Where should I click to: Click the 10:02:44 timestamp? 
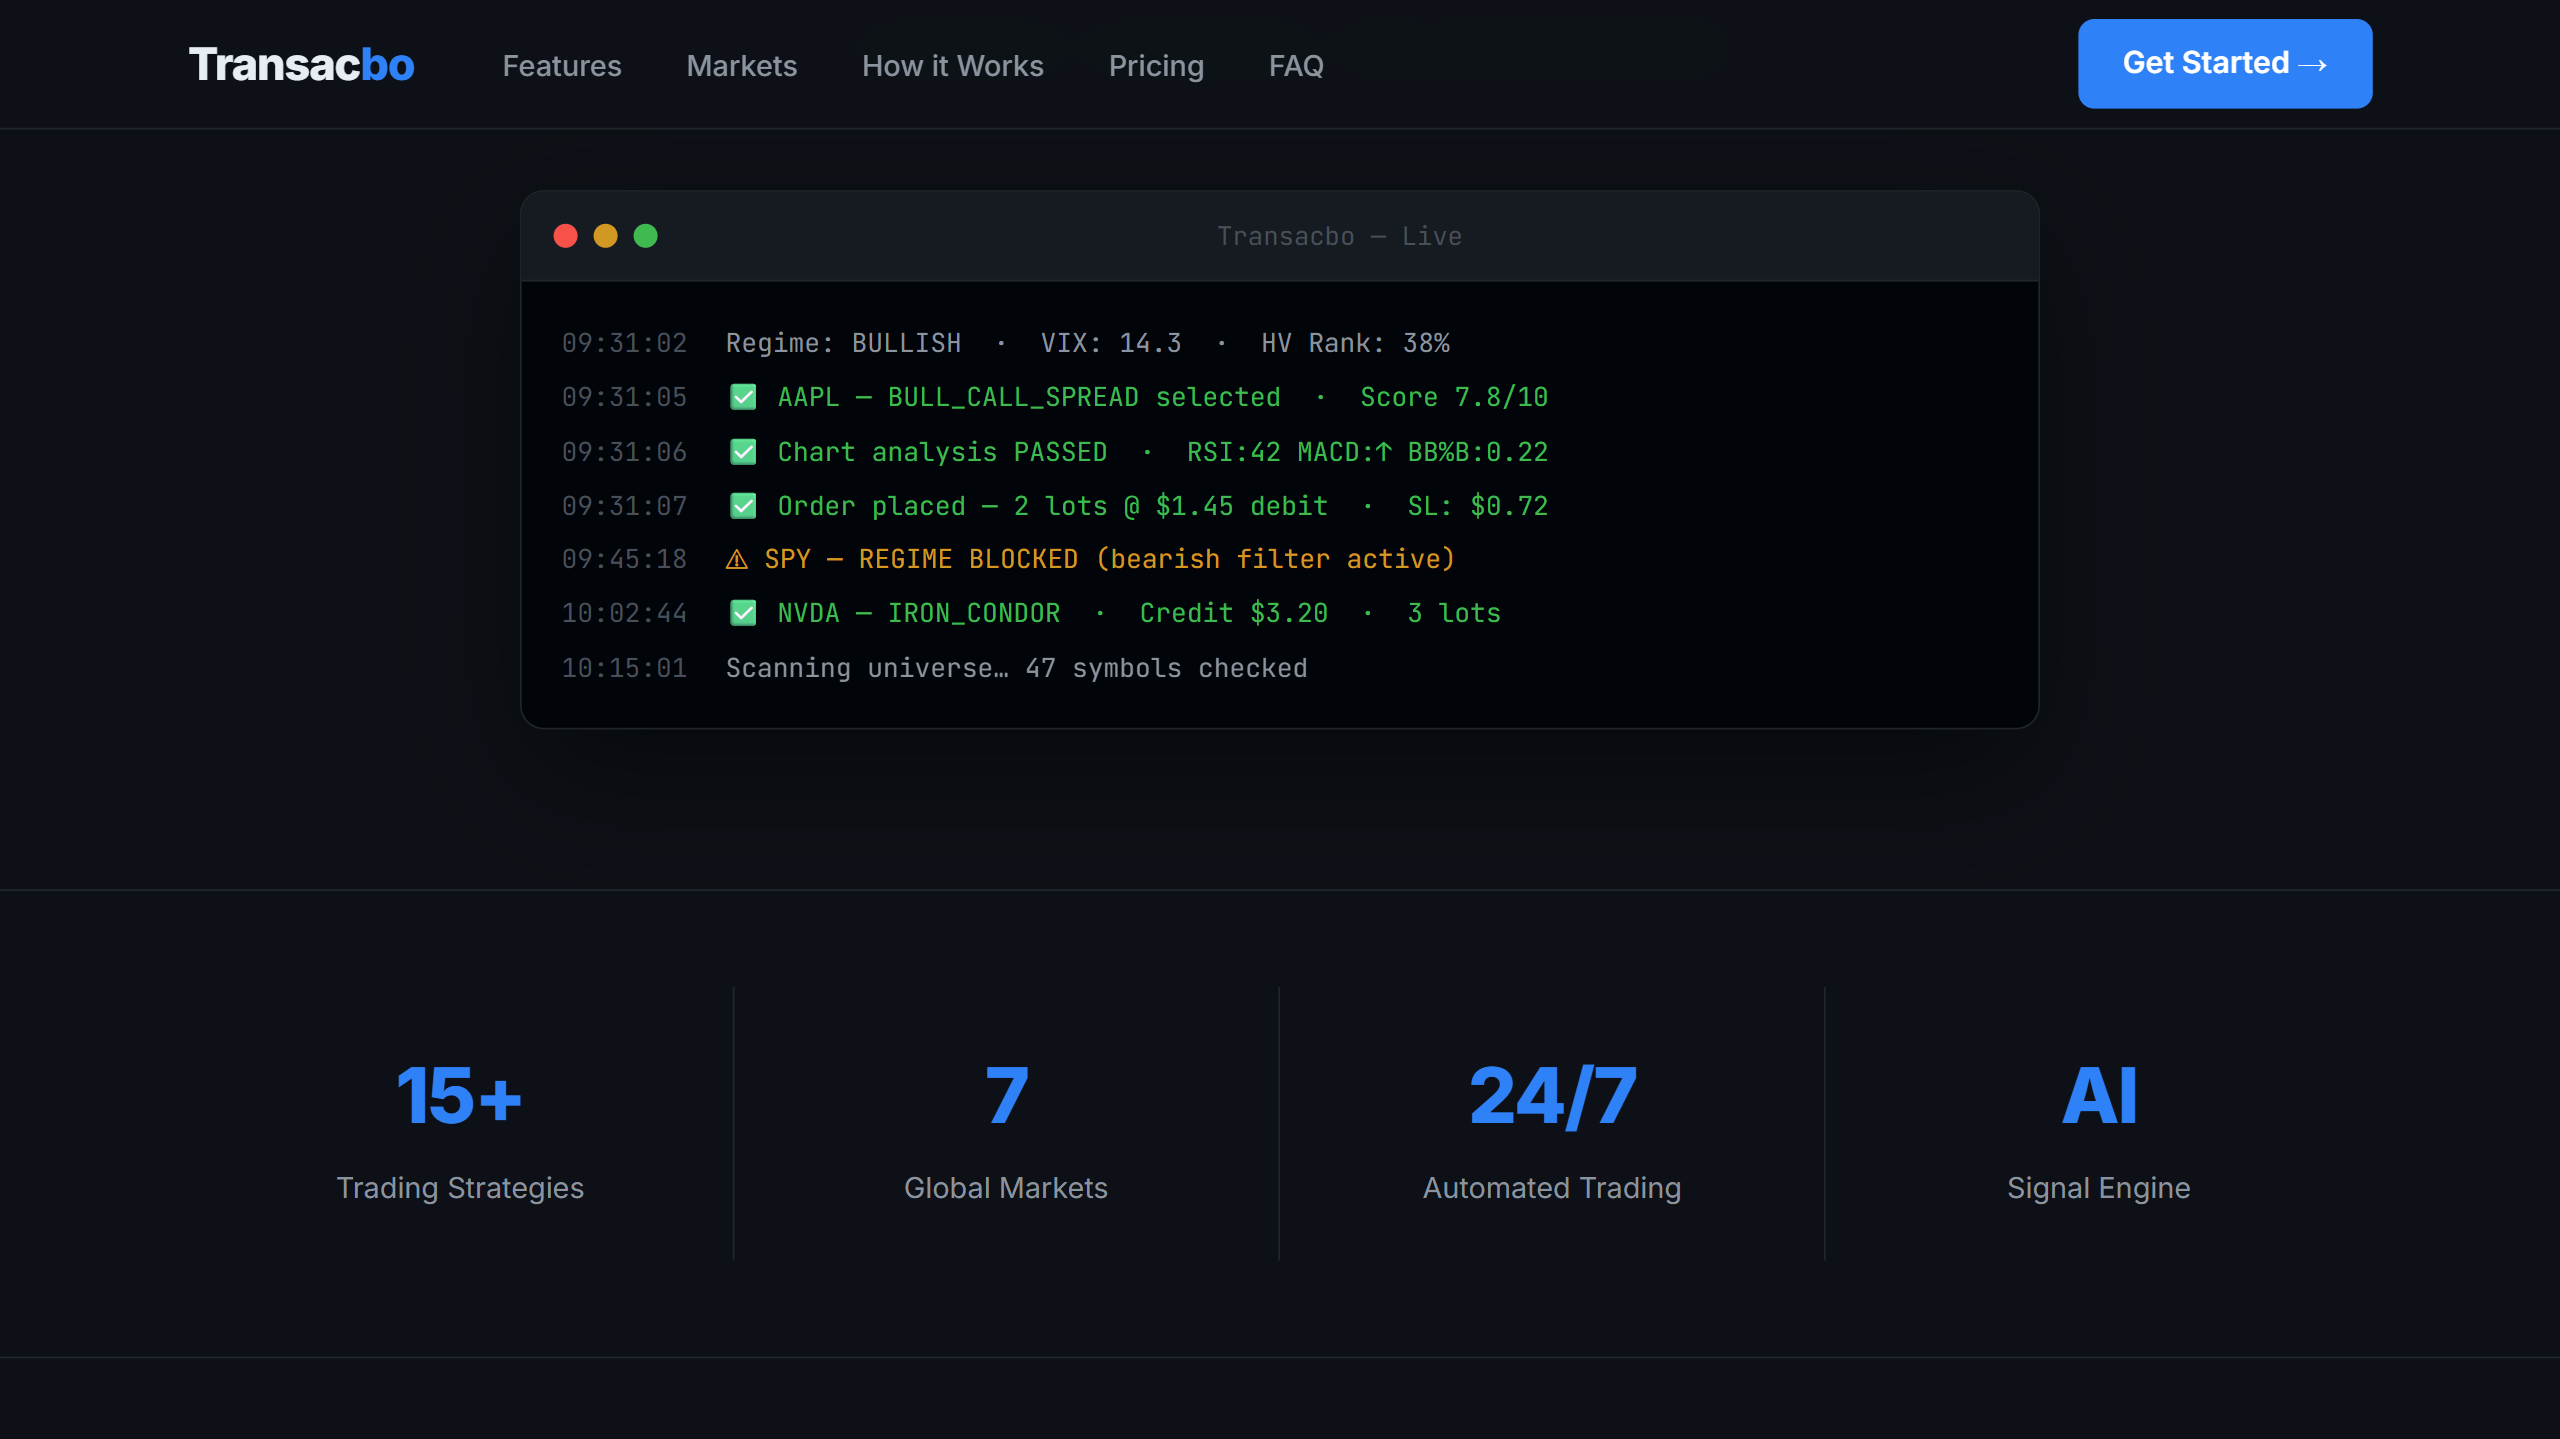click(x=624, y=613)
